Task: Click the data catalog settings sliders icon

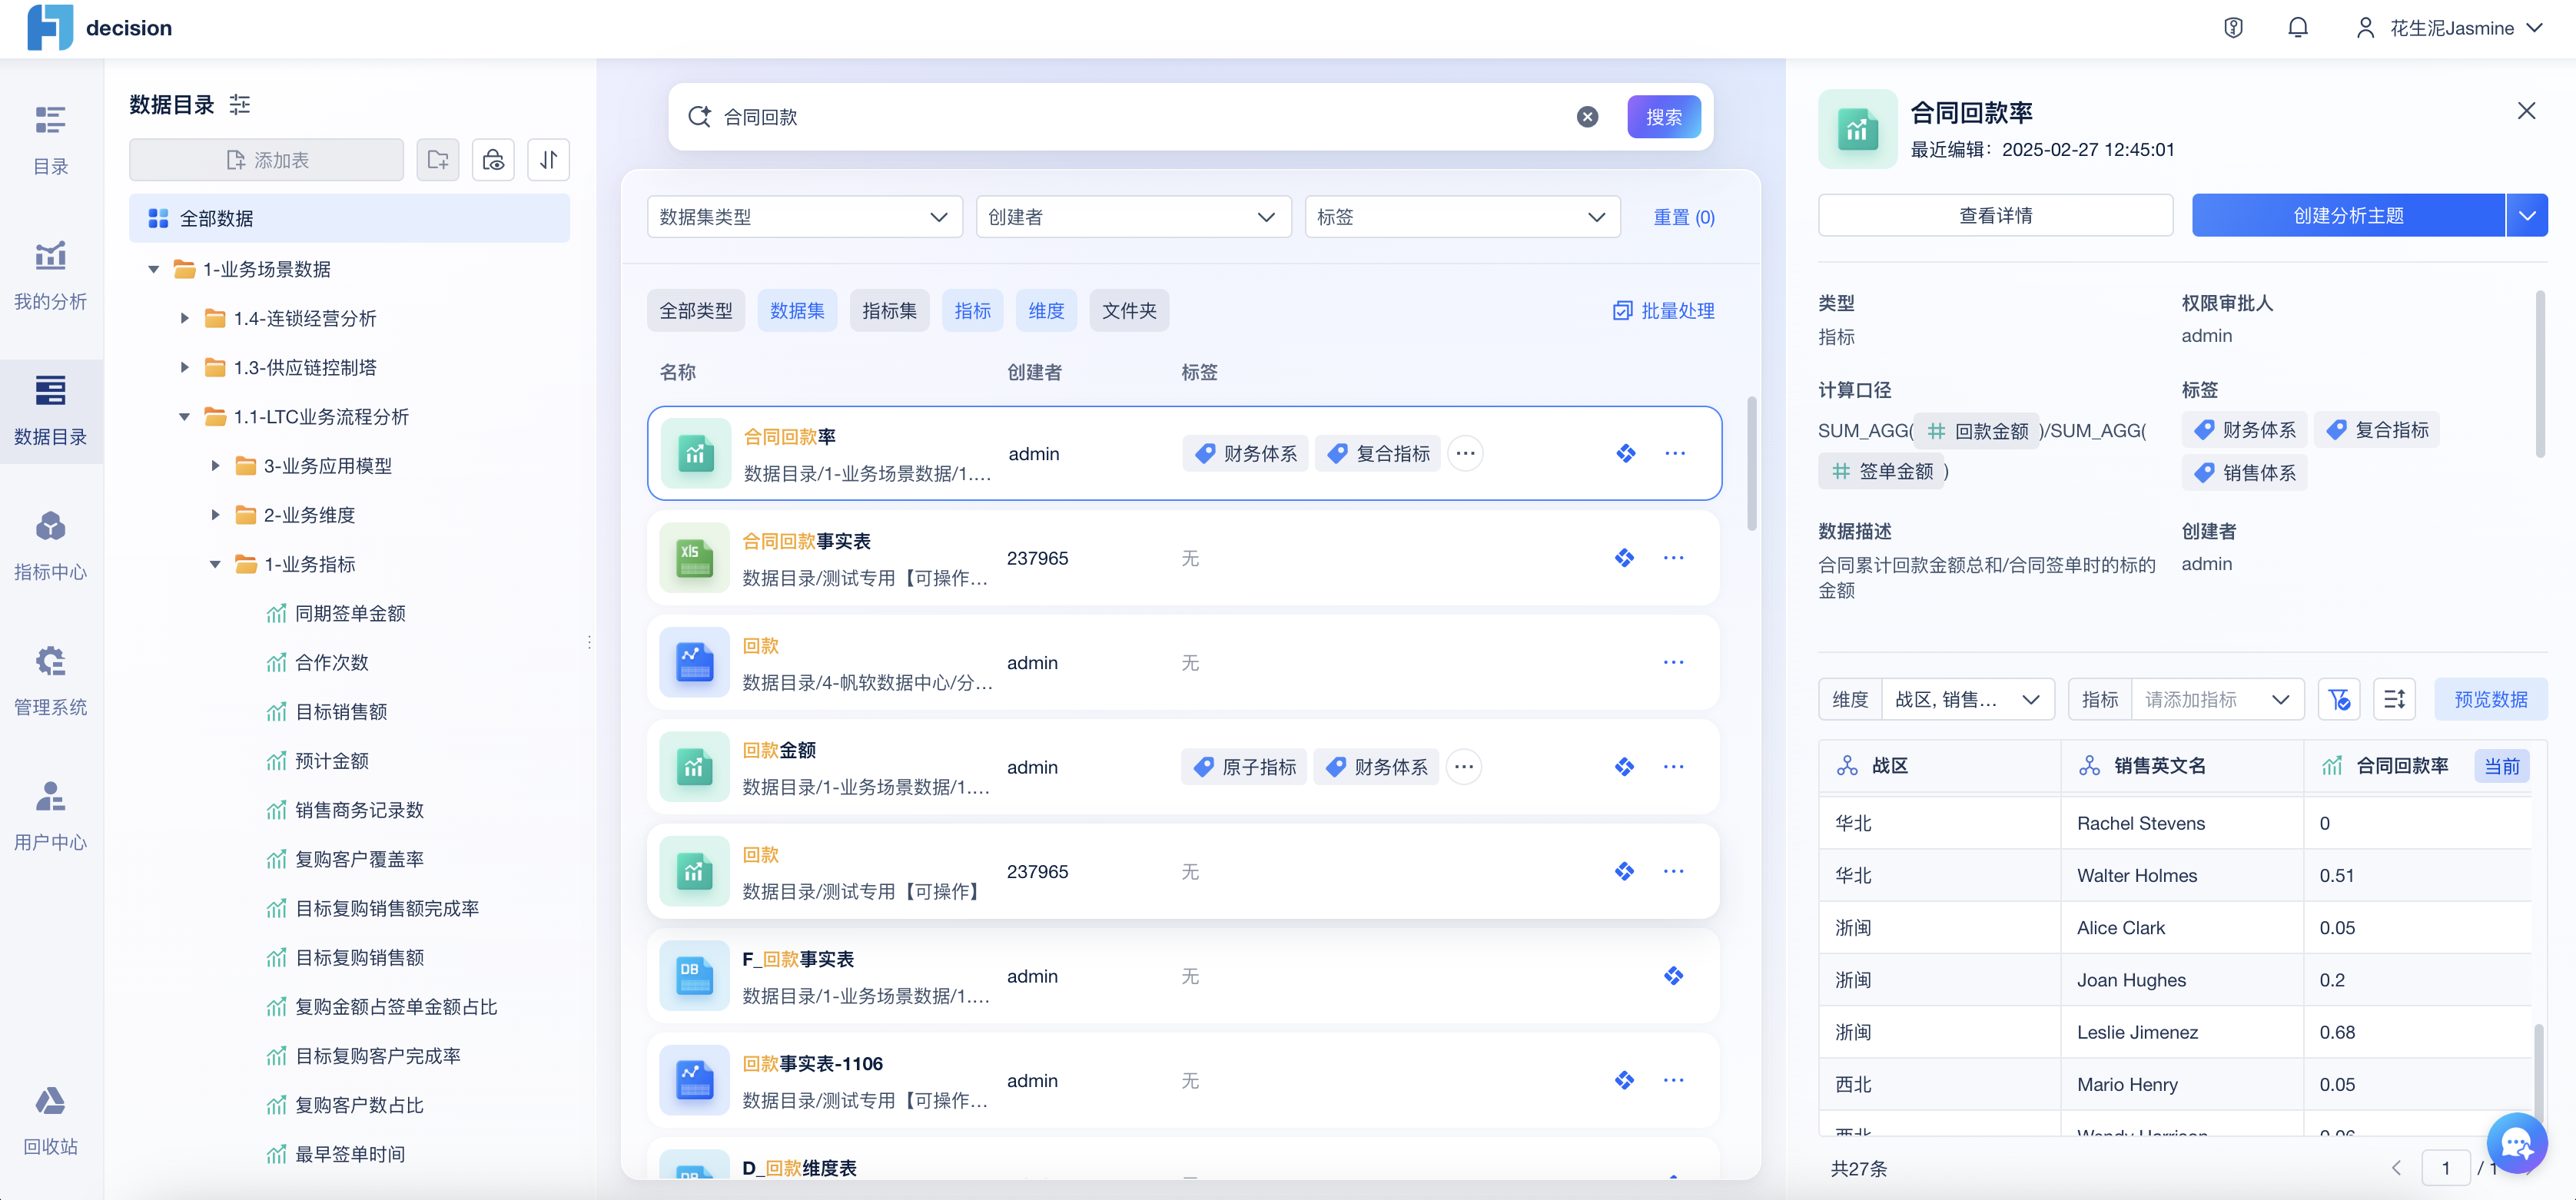Action: click(240, 104)
